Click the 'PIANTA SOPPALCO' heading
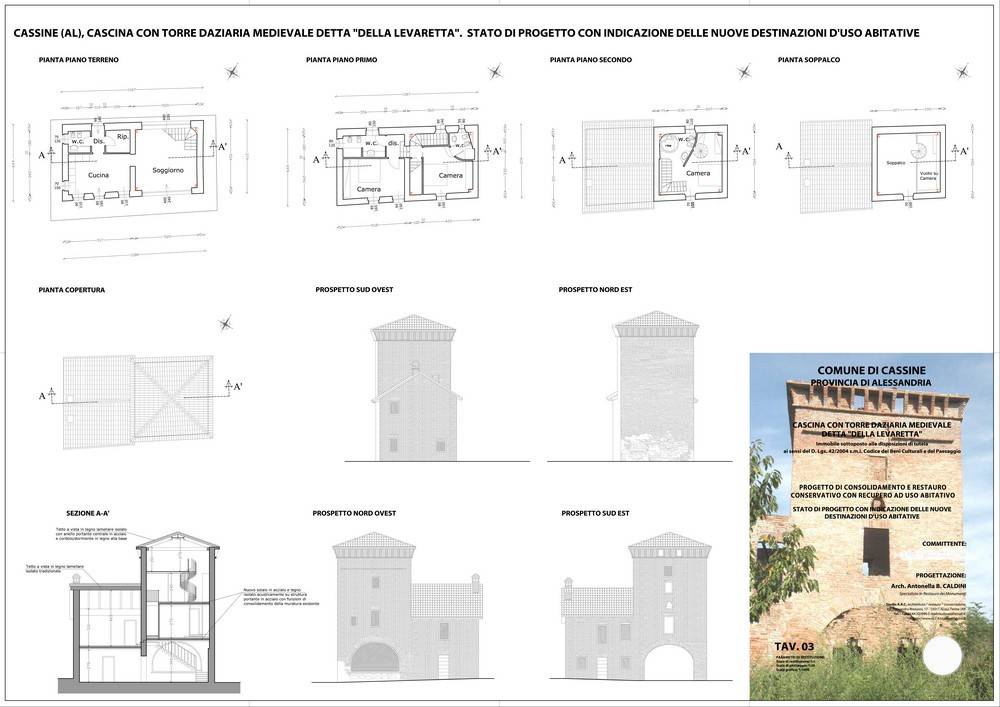Image resolution: width=1000 pixels, height=707 pixels. coord(809,60)
